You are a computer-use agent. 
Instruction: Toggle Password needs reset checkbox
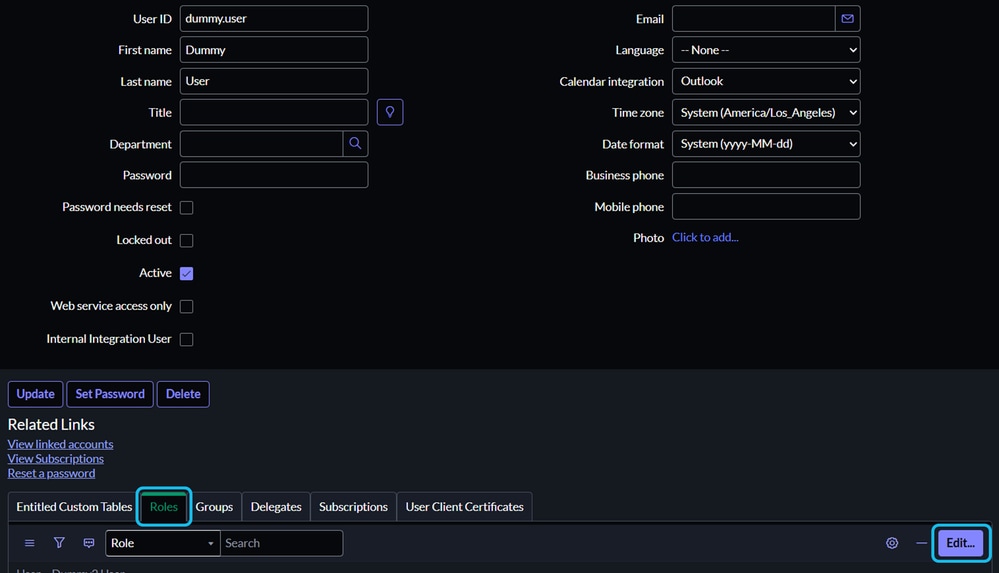click(x=187, y=207)
